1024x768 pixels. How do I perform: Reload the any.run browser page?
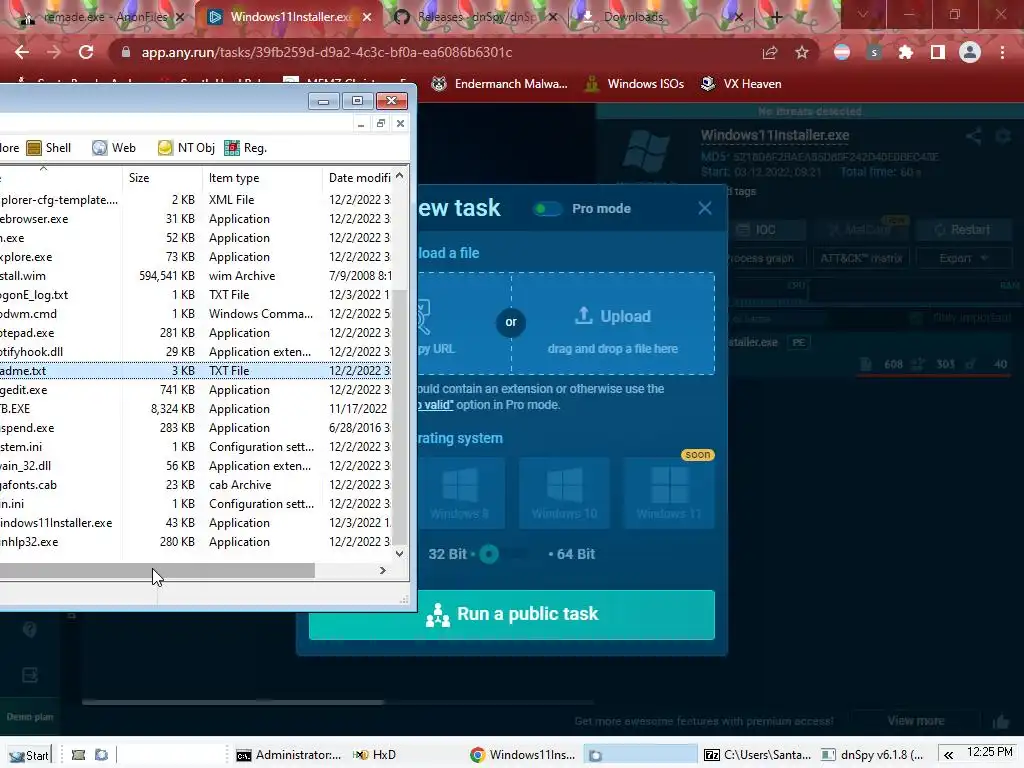click(x=86, y=52)
